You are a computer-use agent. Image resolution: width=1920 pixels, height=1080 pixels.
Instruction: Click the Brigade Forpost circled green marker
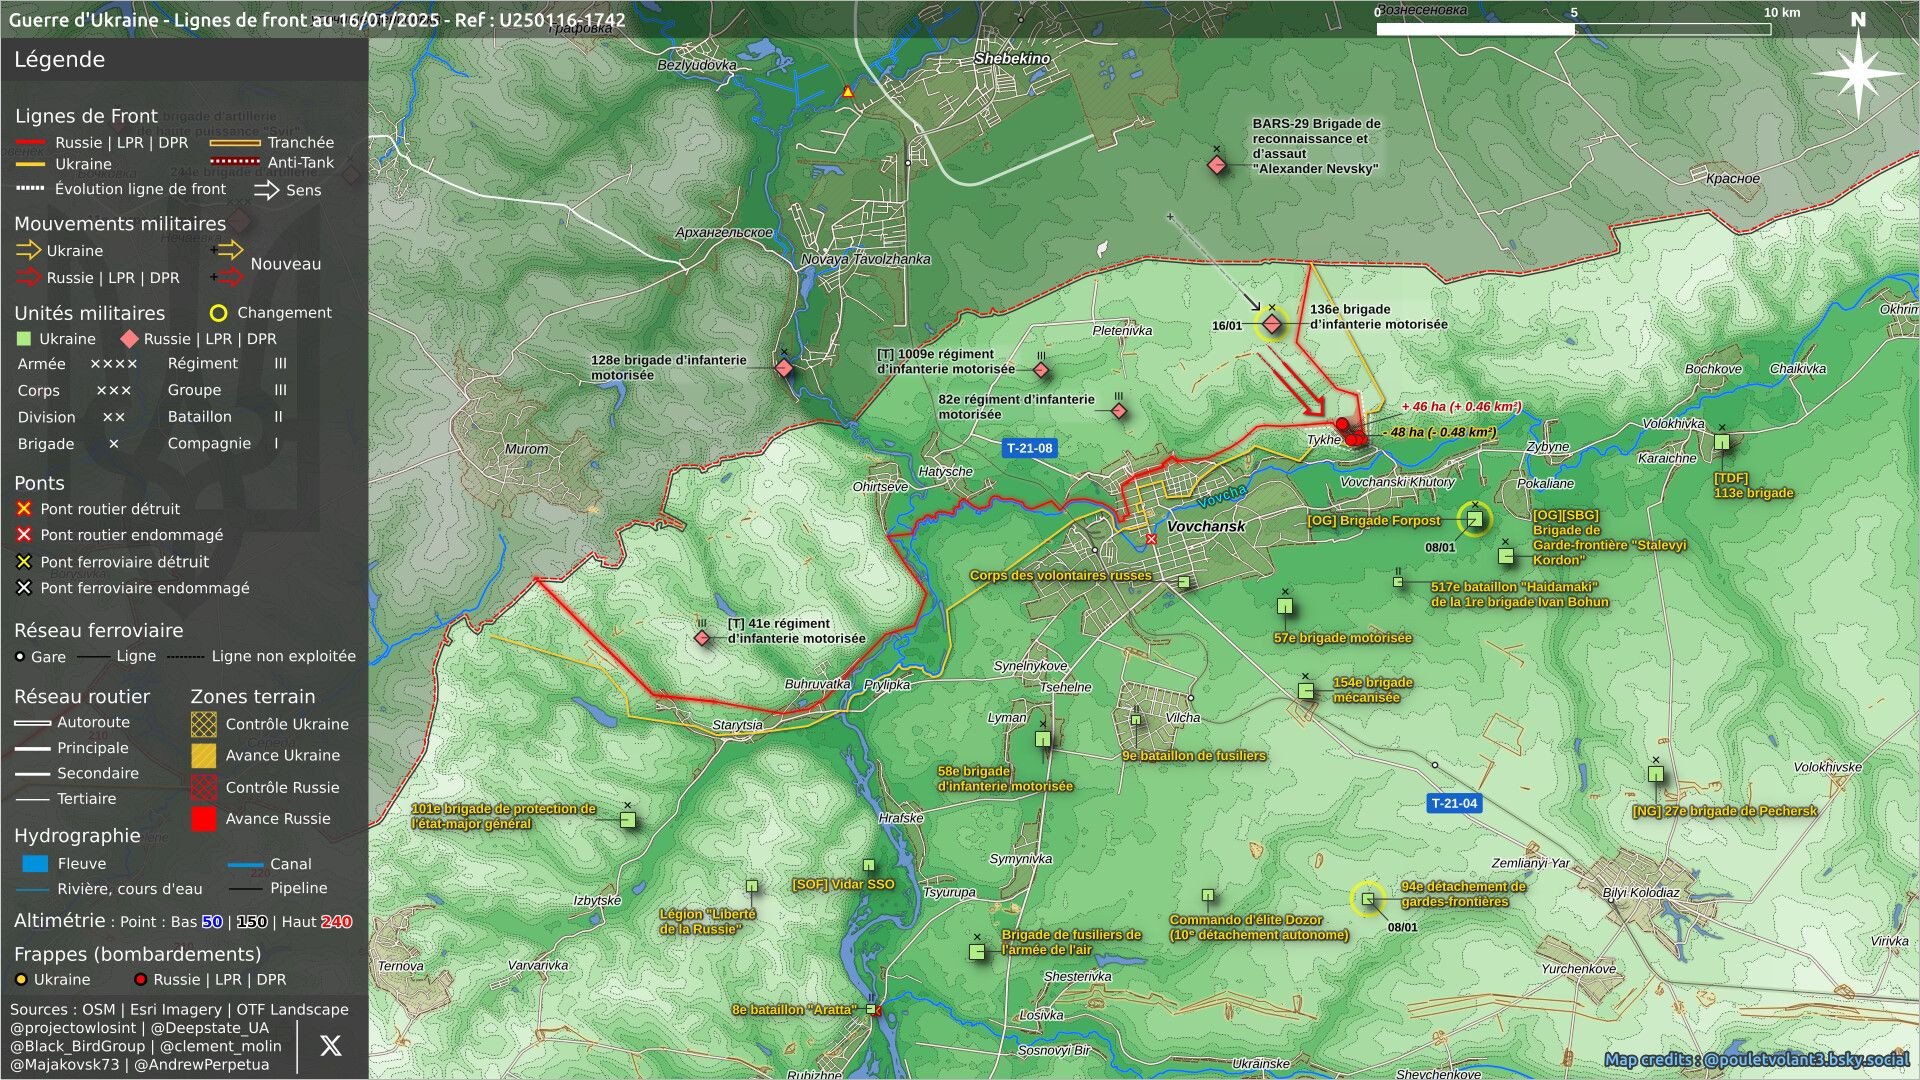point(1474,519)
